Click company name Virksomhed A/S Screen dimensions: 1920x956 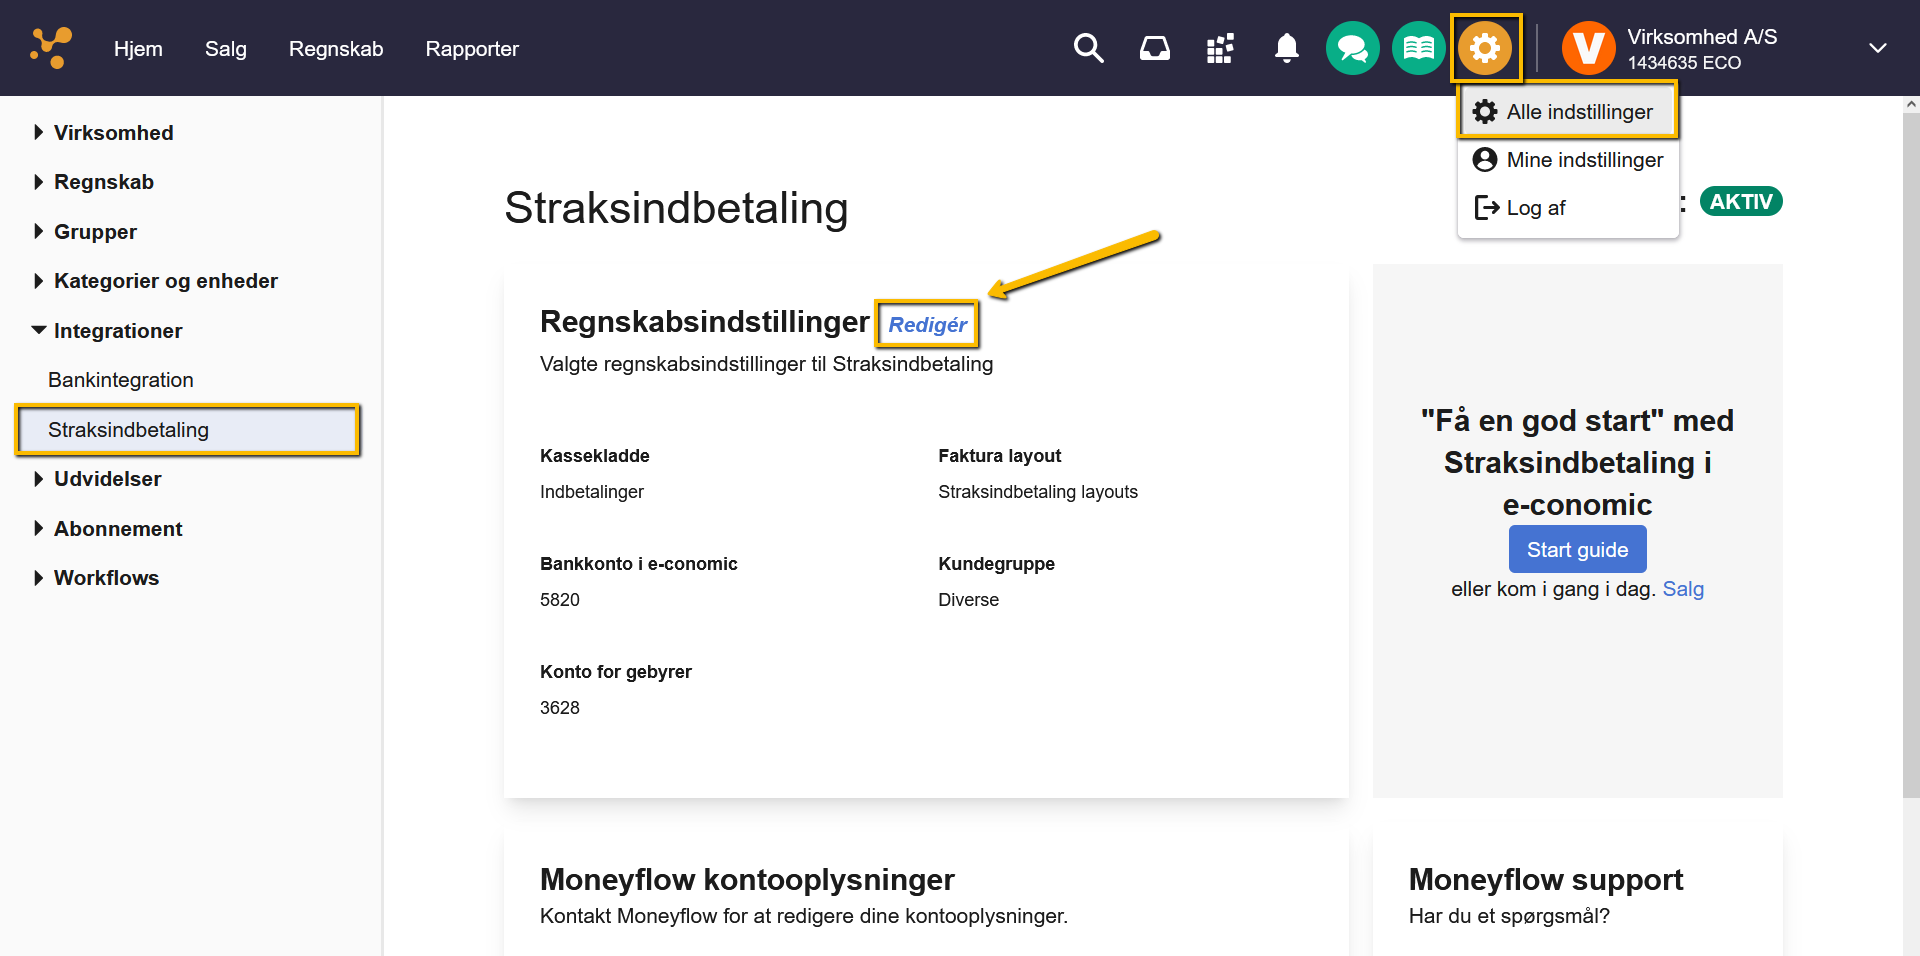click(x=1702, y=37)
